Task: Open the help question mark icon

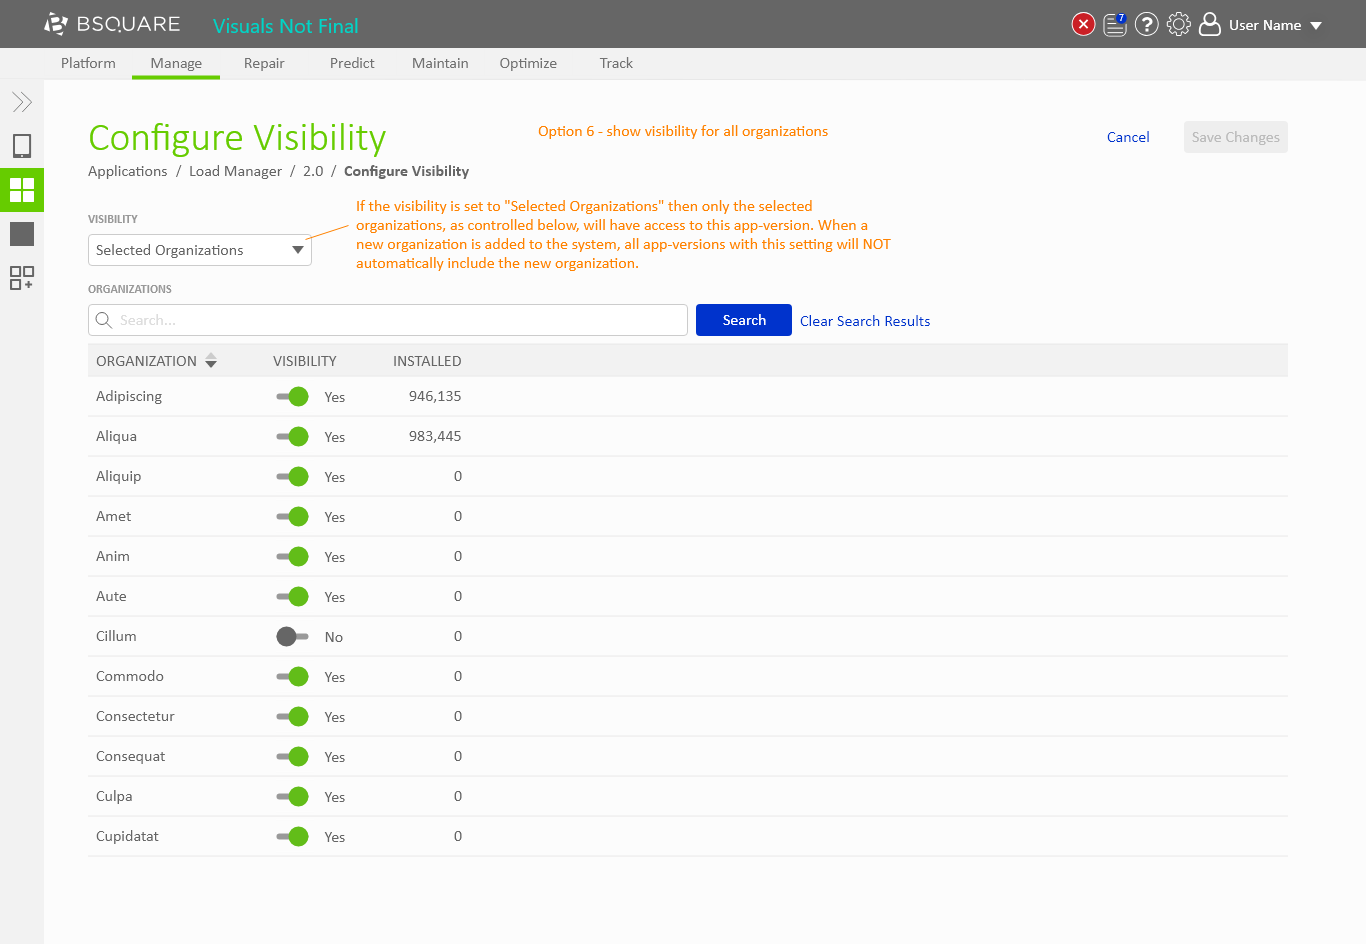Action: (x=1147, y=24)
